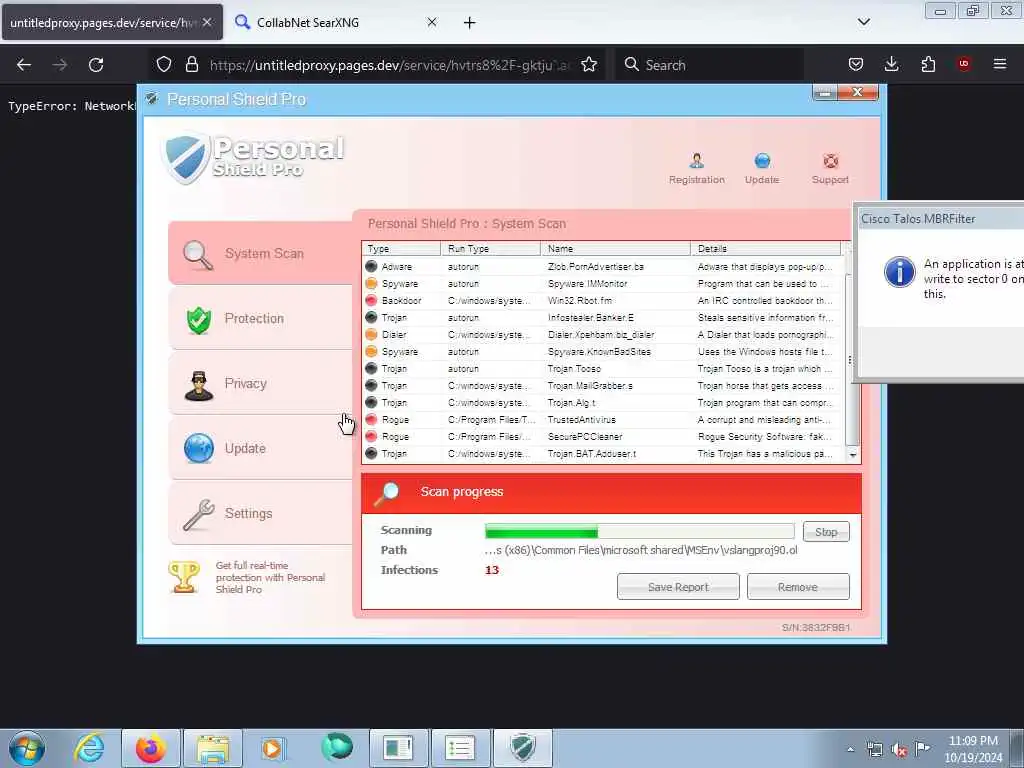Click the scan progress magnifier icon

(x=387, y=493)
